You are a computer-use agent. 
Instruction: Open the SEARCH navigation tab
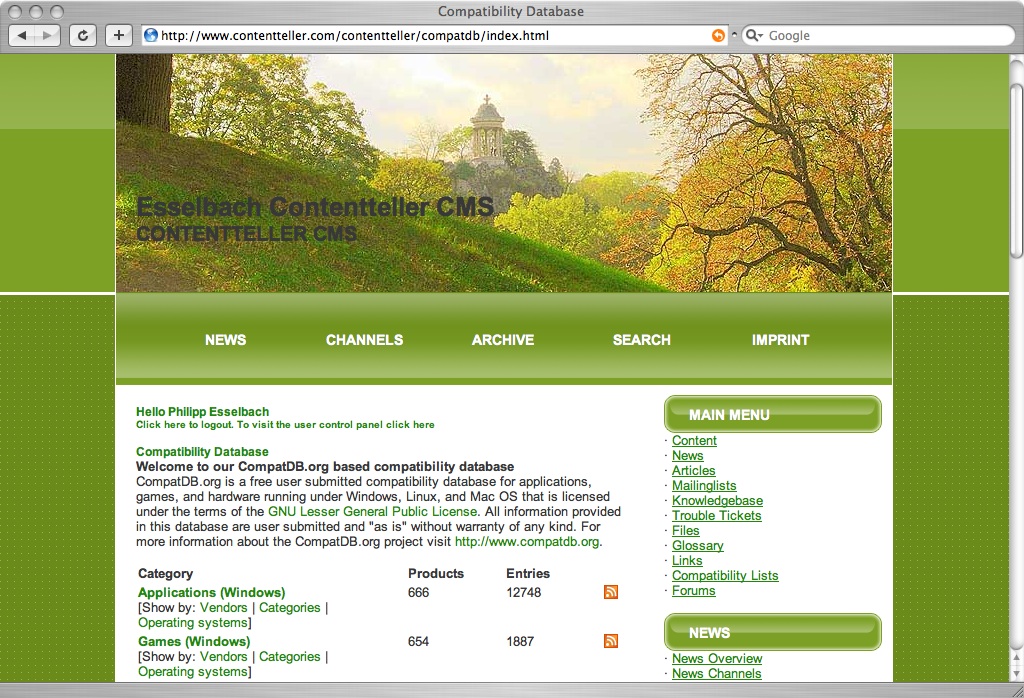pyautogui.click(x=641, y=340)
